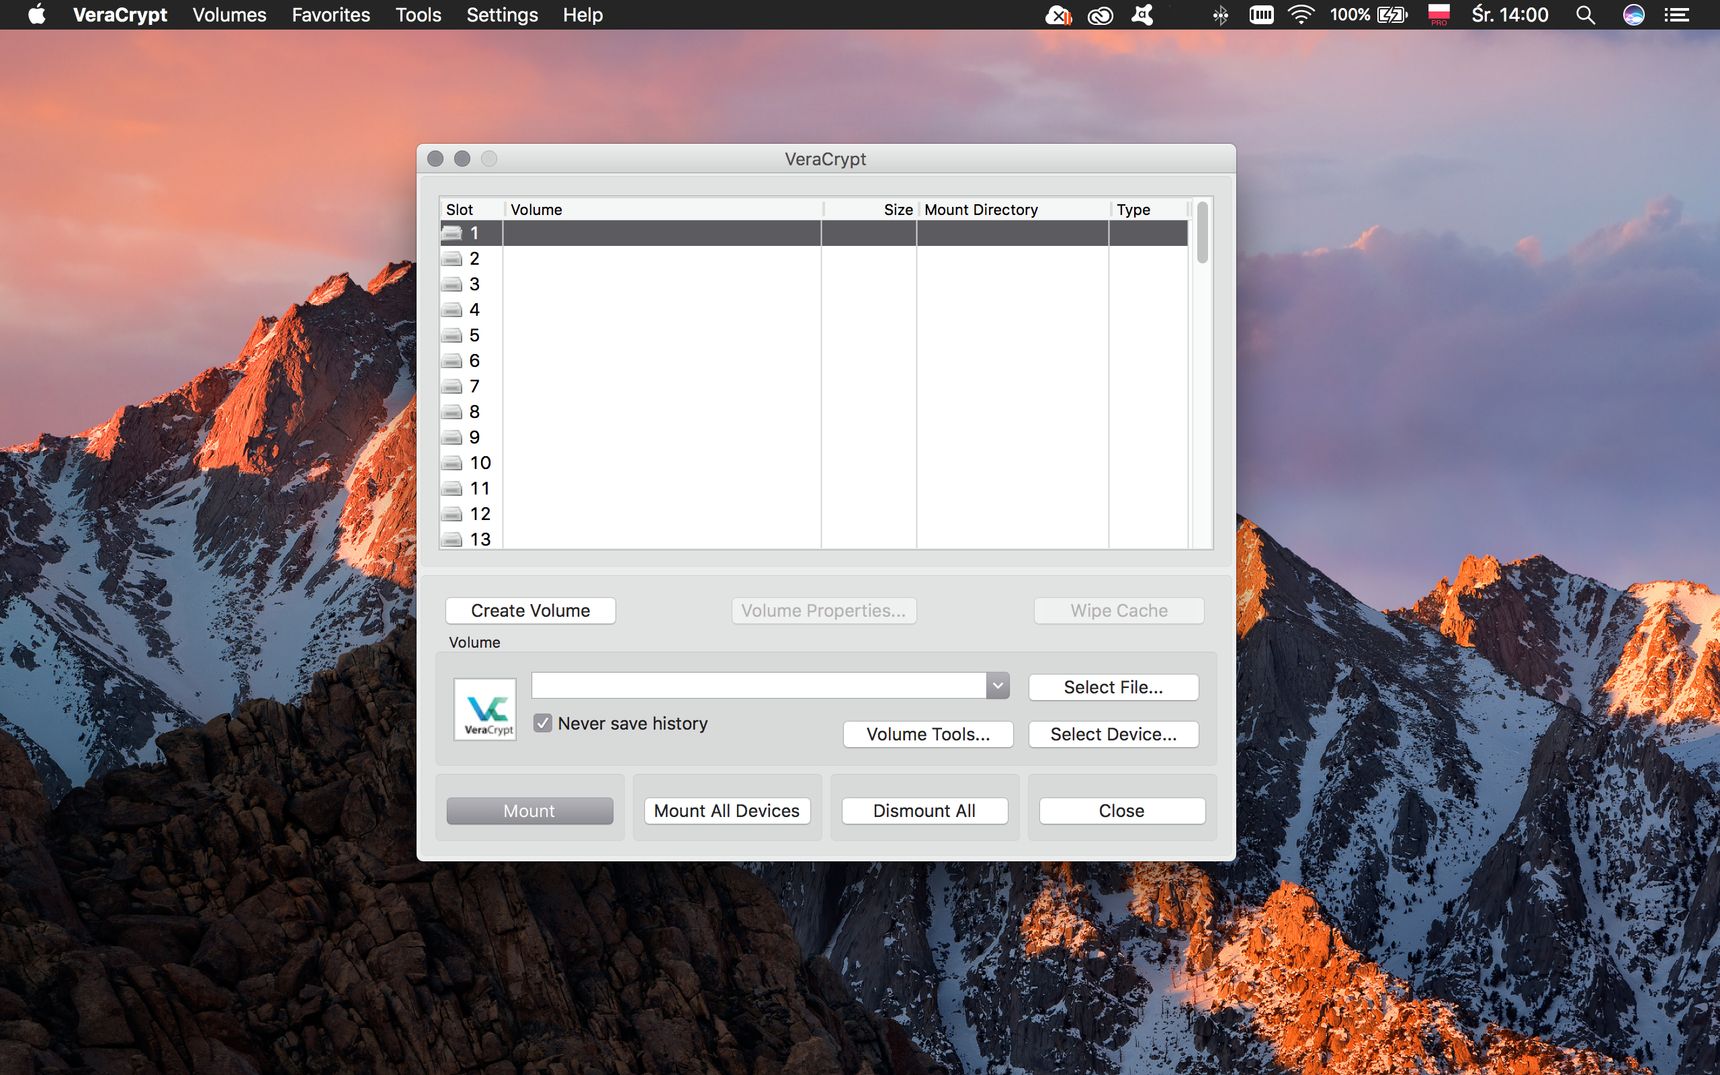The image size is (1720, 1075).
Task: Open Spotlight search magnifier icon
Action: click(1585, 15)
